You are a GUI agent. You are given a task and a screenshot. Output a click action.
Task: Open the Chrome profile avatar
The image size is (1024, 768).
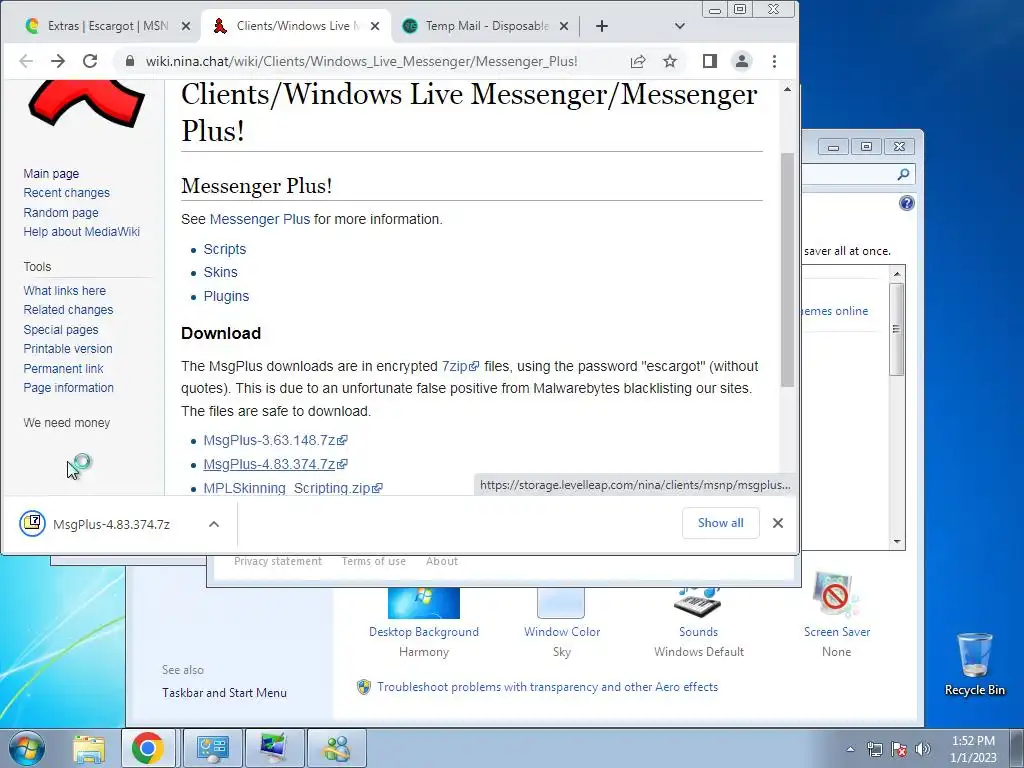coord(742,61)
